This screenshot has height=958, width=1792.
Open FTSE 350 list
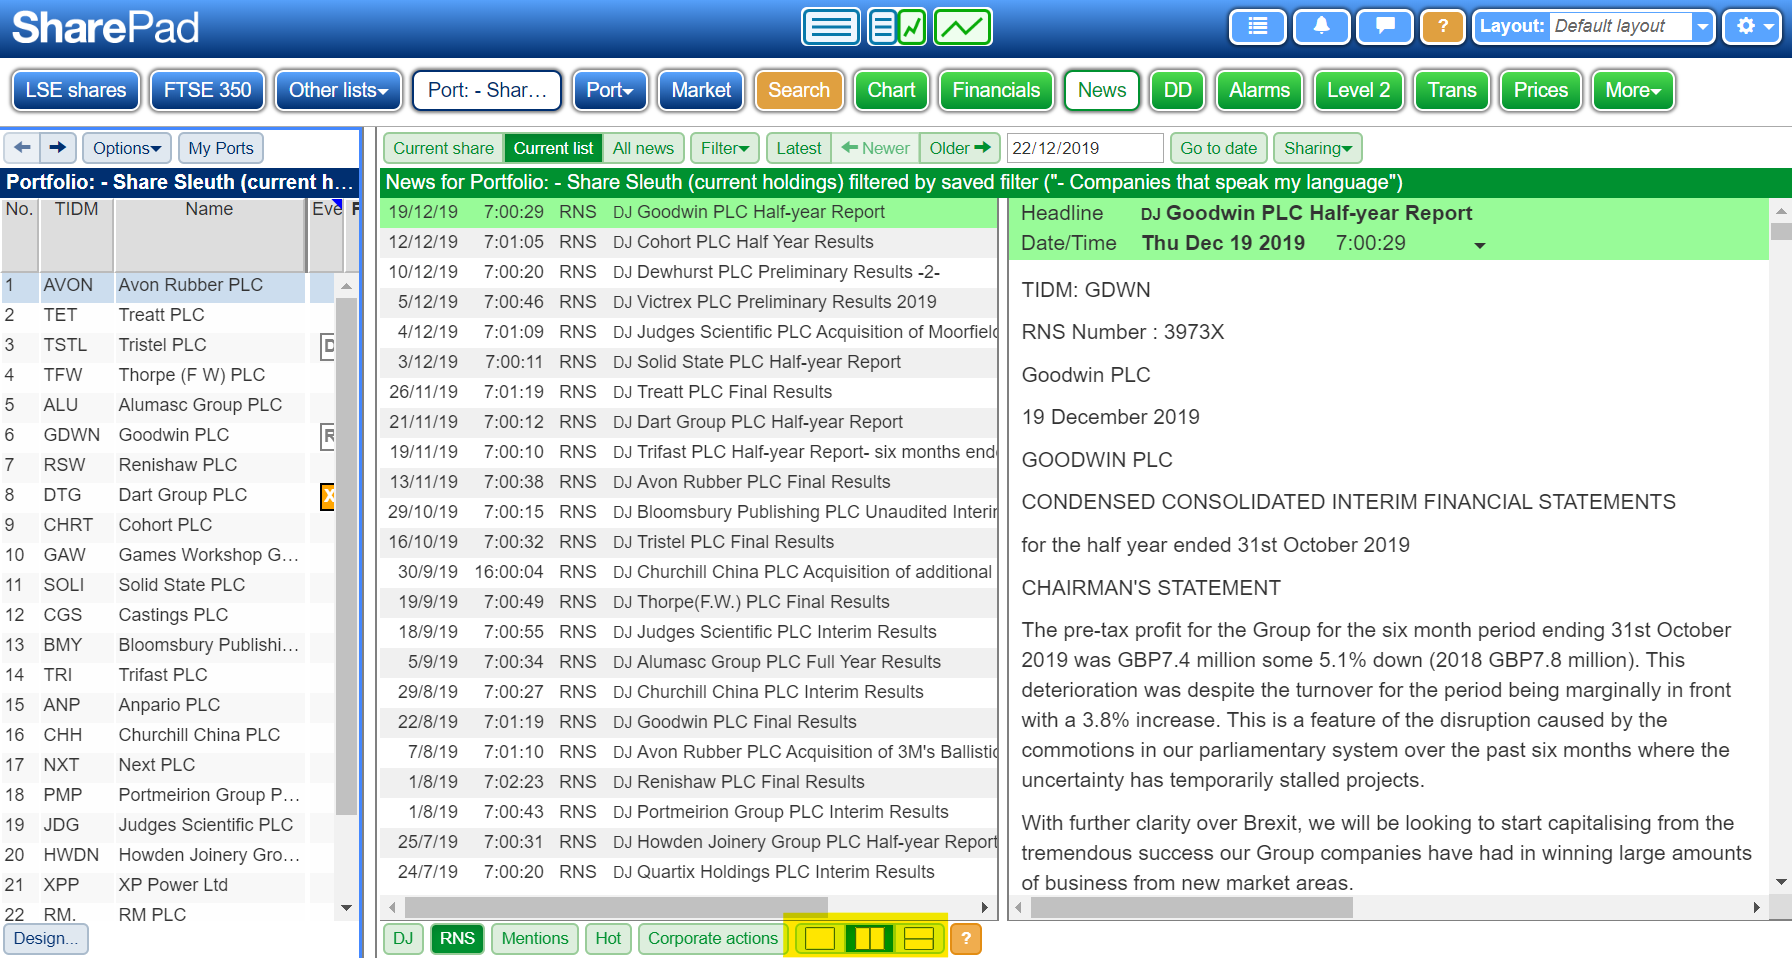(208, 90)
